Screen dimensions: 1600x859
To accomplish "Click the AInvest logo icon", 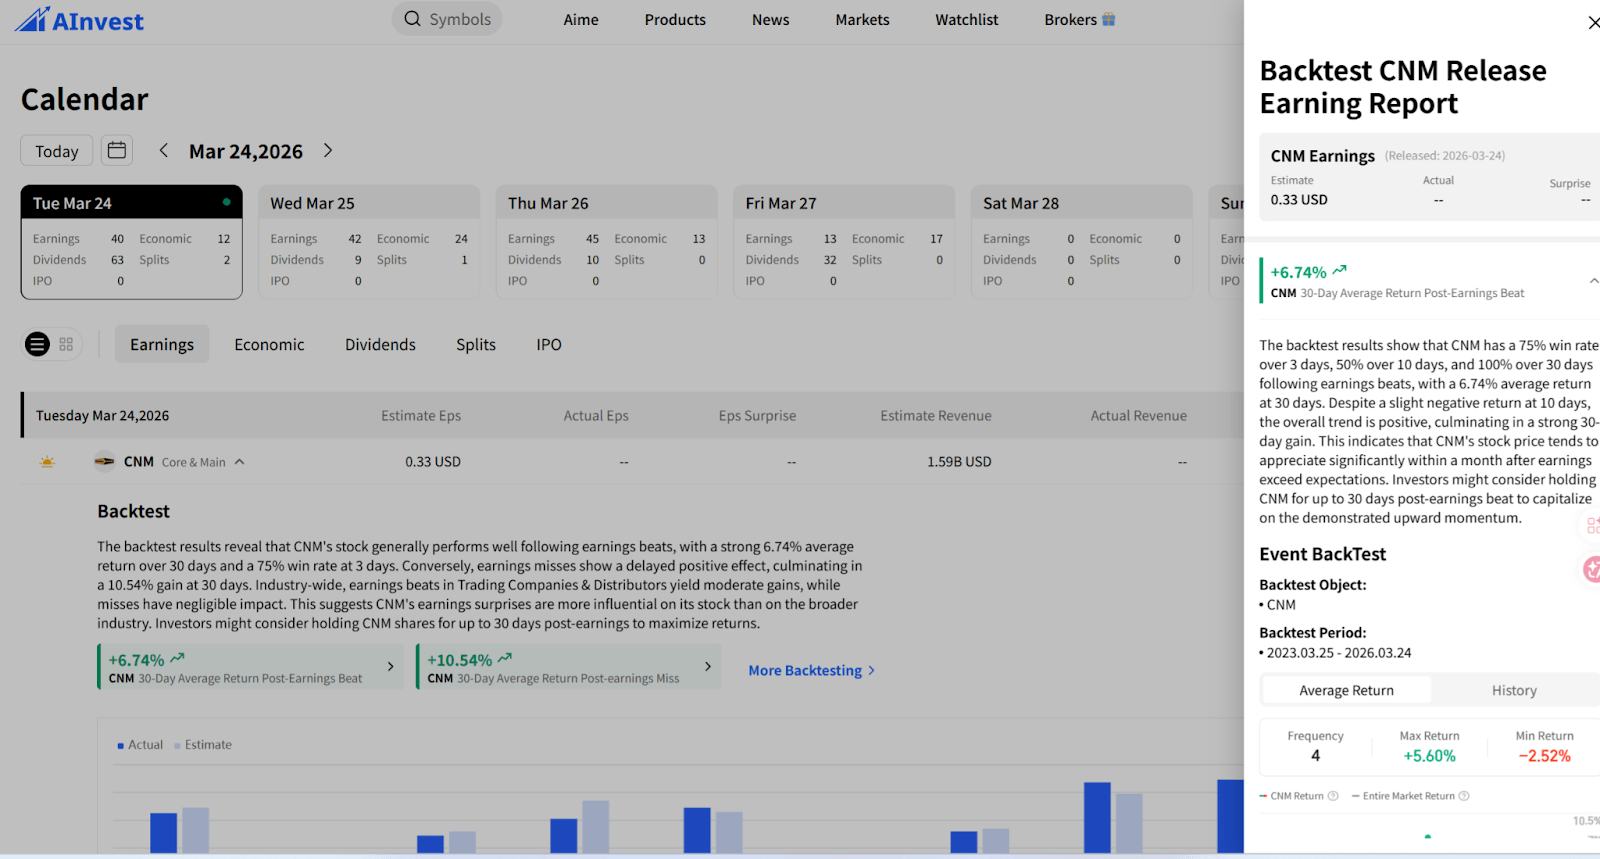I will 31,20.
